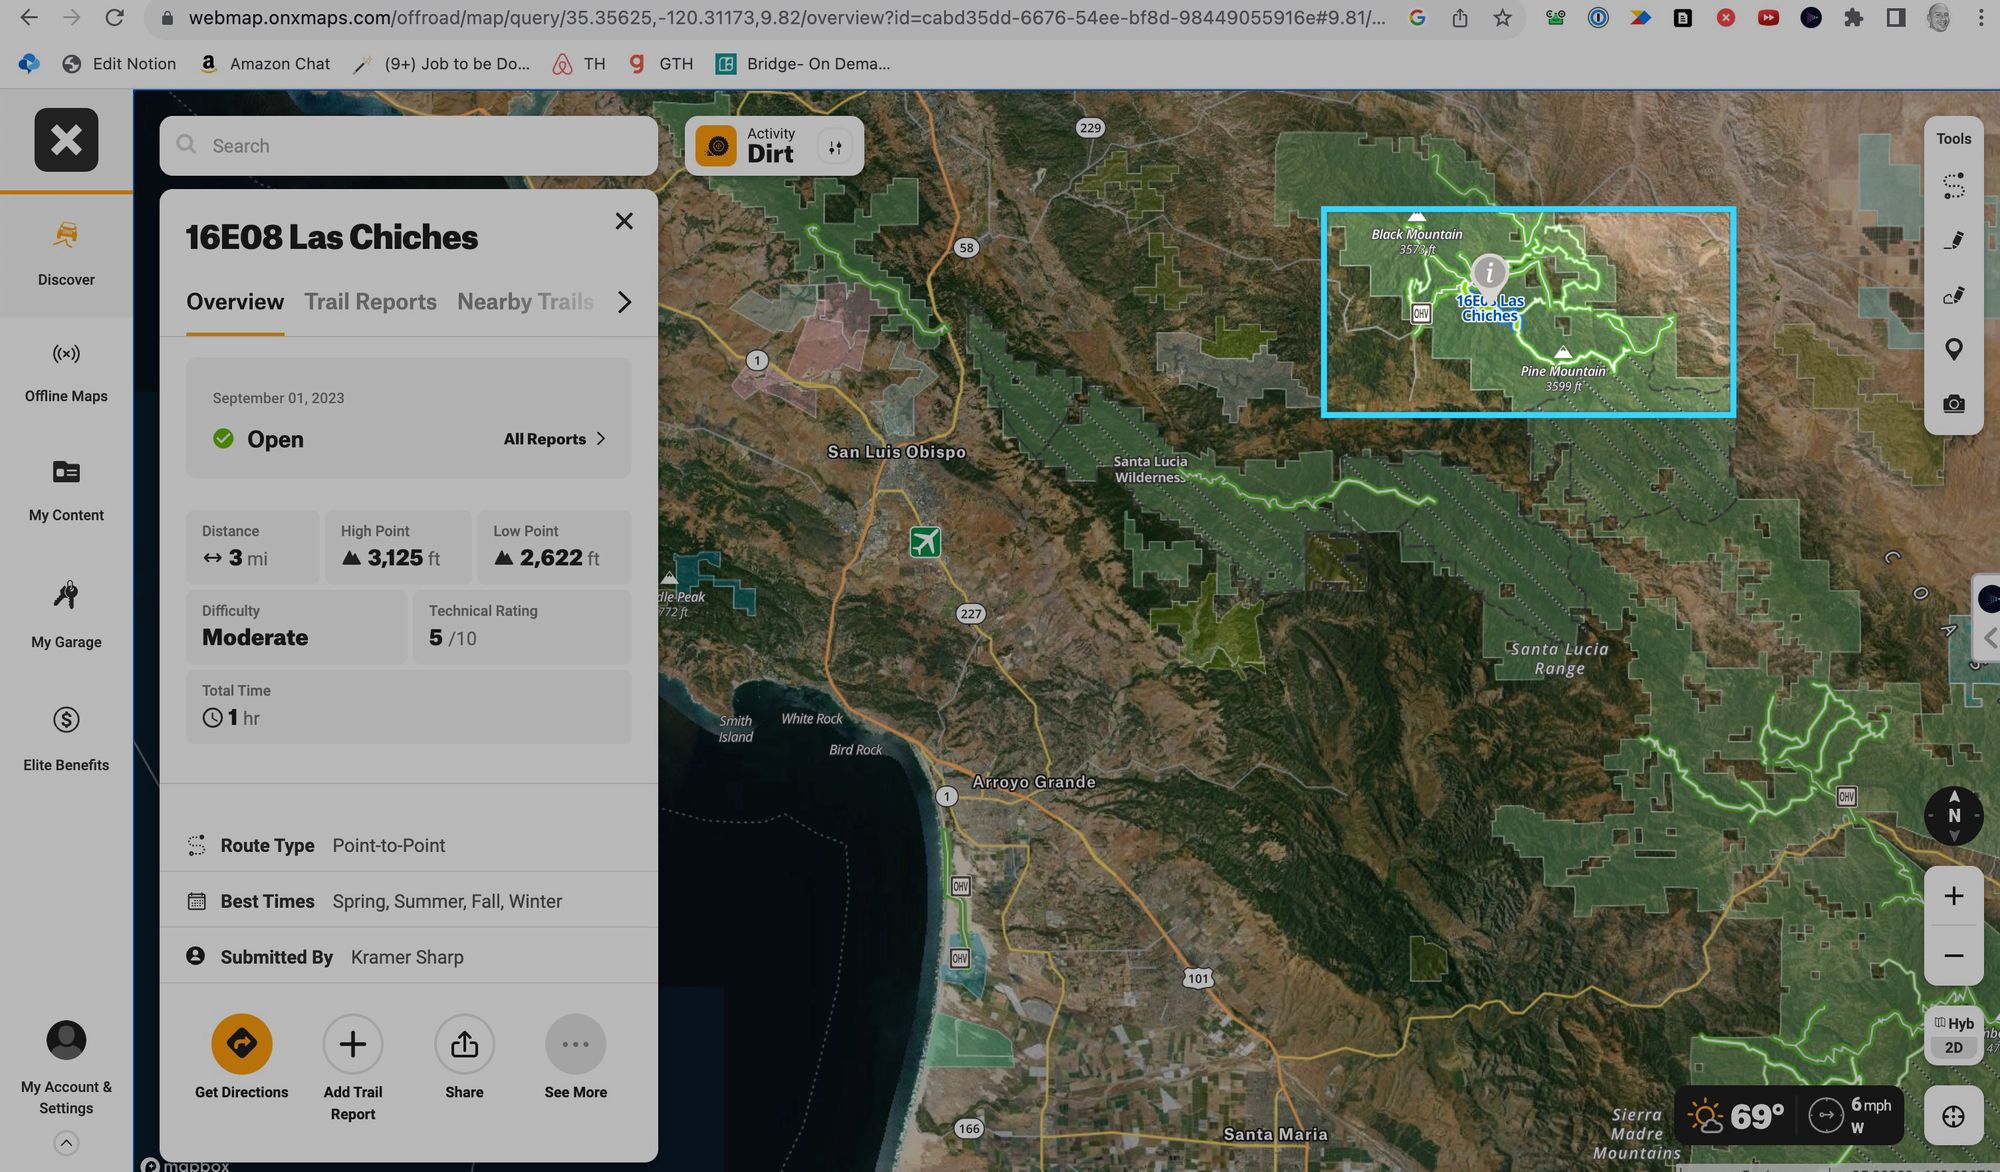This screenshot has height=1172, width=2000.
Task: Expand the account settings arrow at bottom
Action: pyautogui.click(x=66, y=1143)
